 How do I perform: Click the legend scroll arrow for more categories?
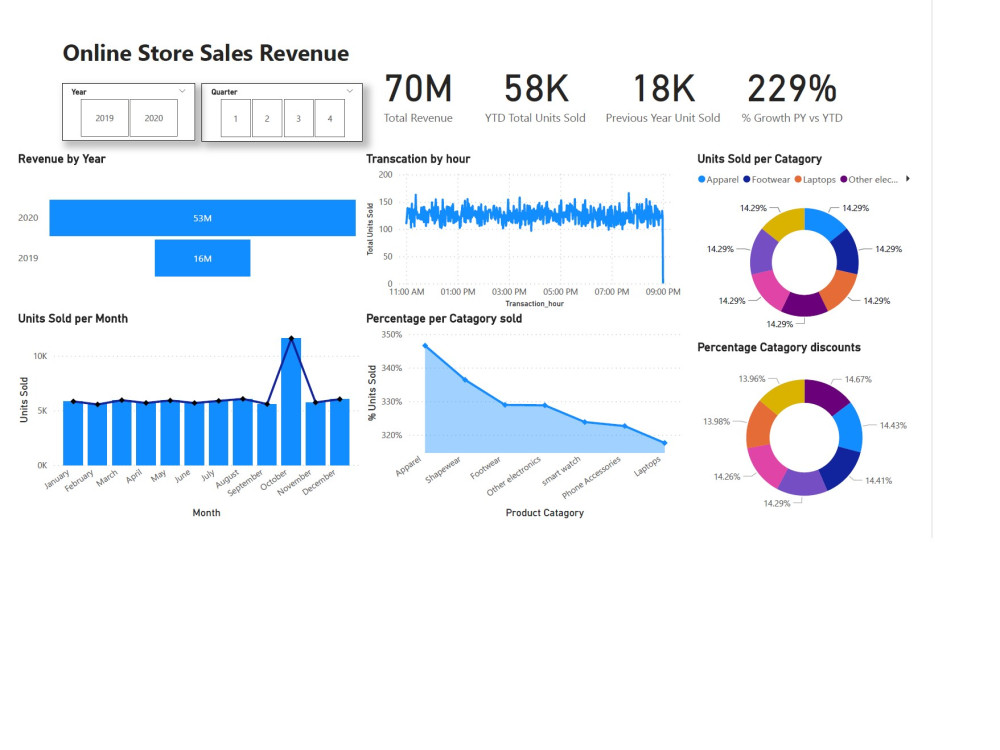point(908,179)
